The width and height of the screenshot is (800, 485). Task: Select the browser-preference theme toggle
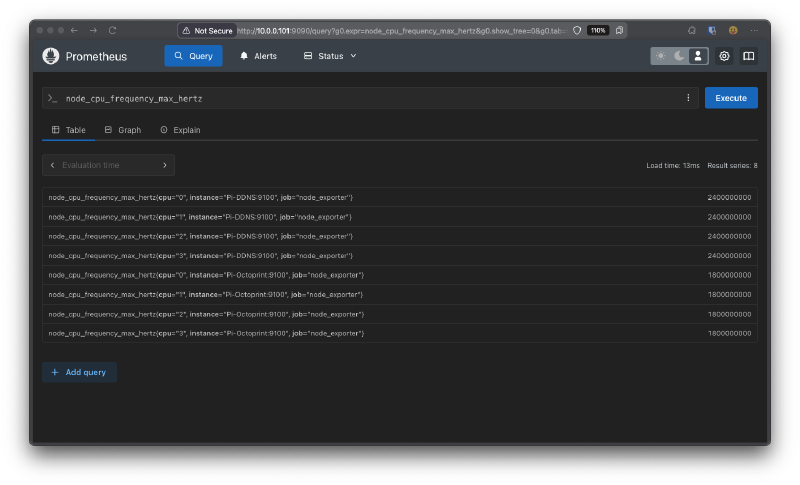(698, 56)
